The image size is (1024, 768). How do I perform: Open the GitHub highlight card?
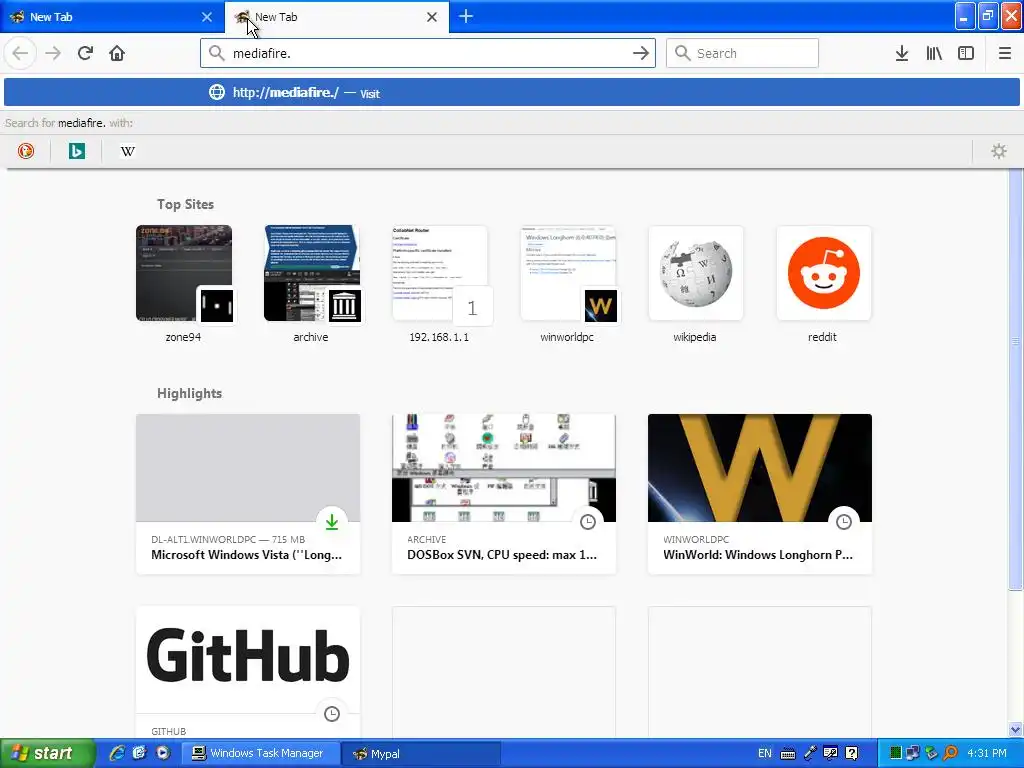[x=248, y=673]
